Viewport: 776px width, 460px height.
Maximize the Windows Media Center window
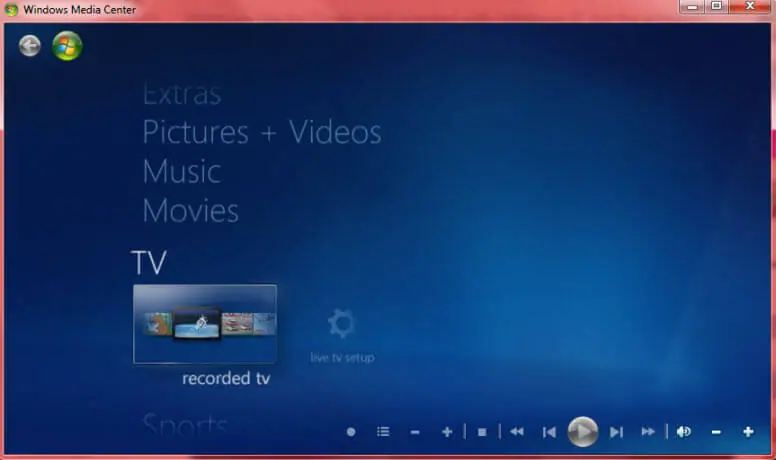(x=717, y=6)
